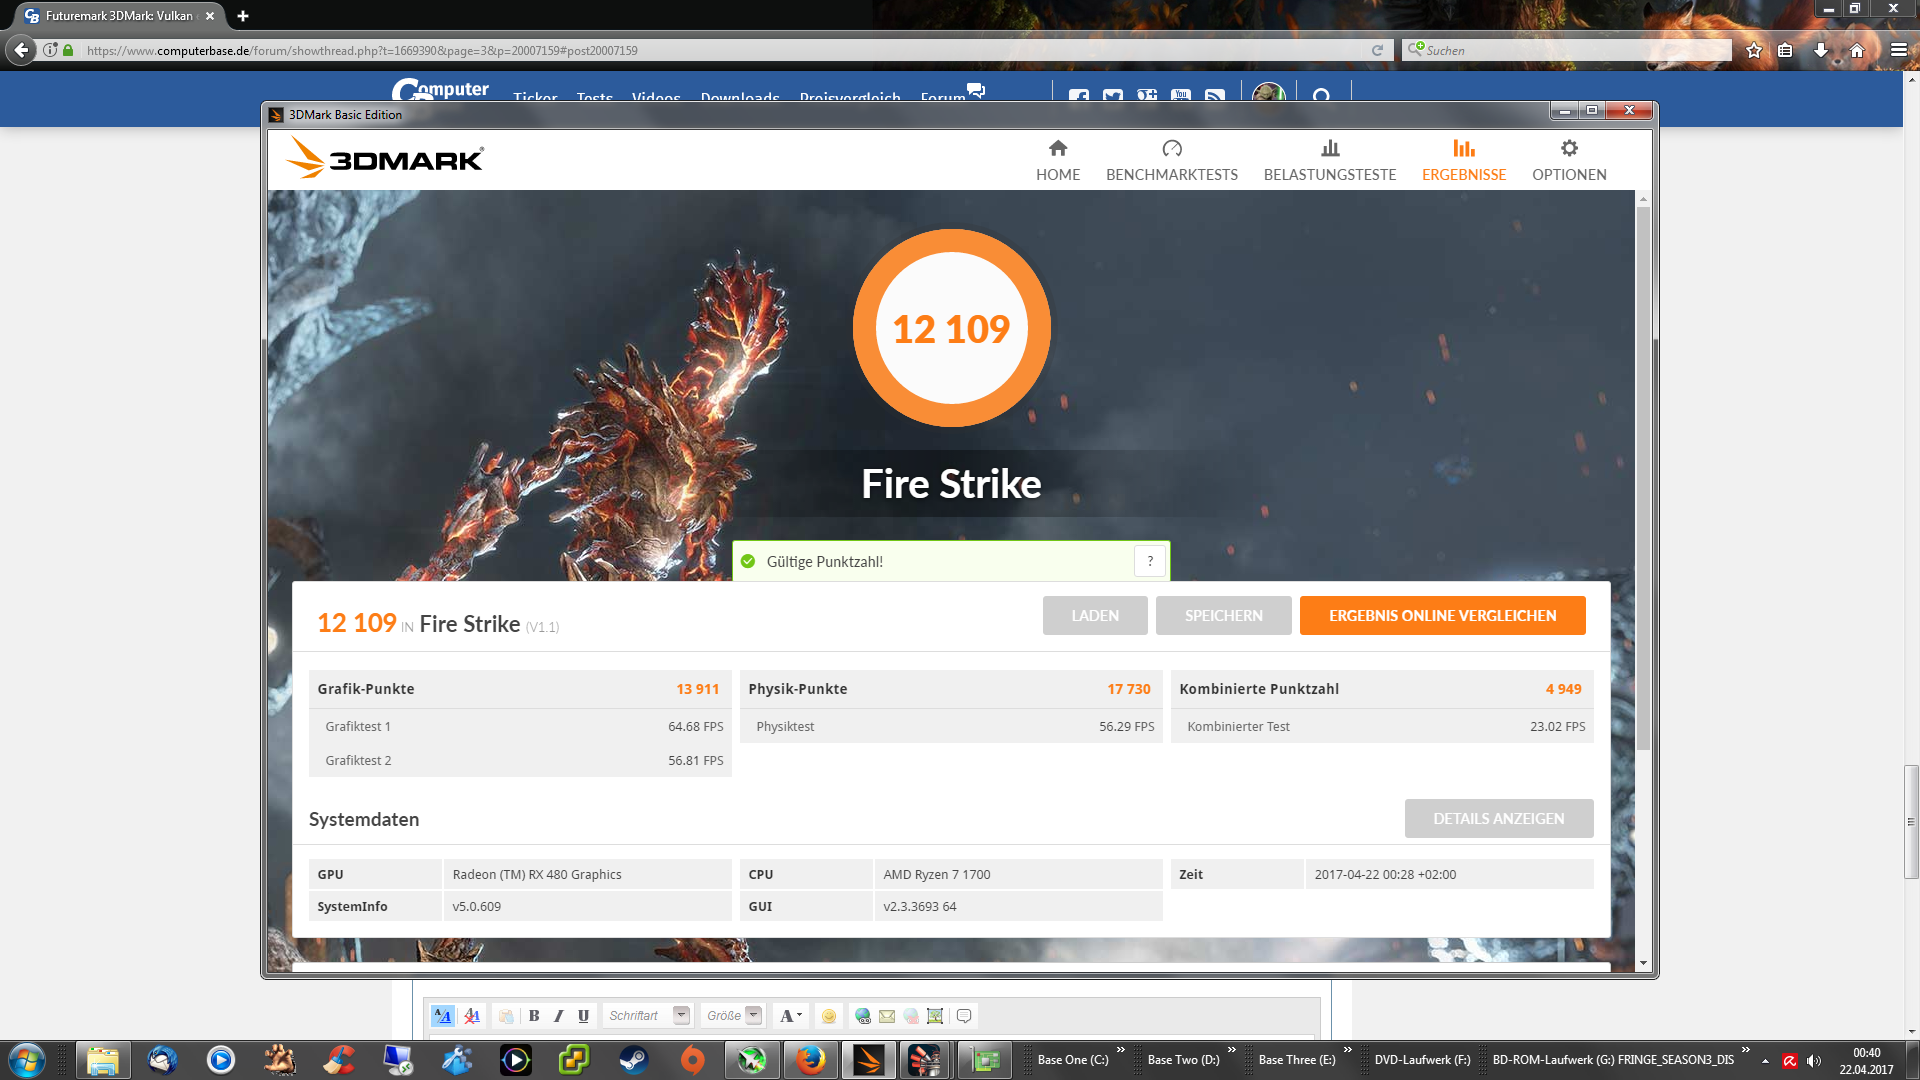Expand the Größe size dropdown
1920x1080 pixels.
[x=754, y=1016]
